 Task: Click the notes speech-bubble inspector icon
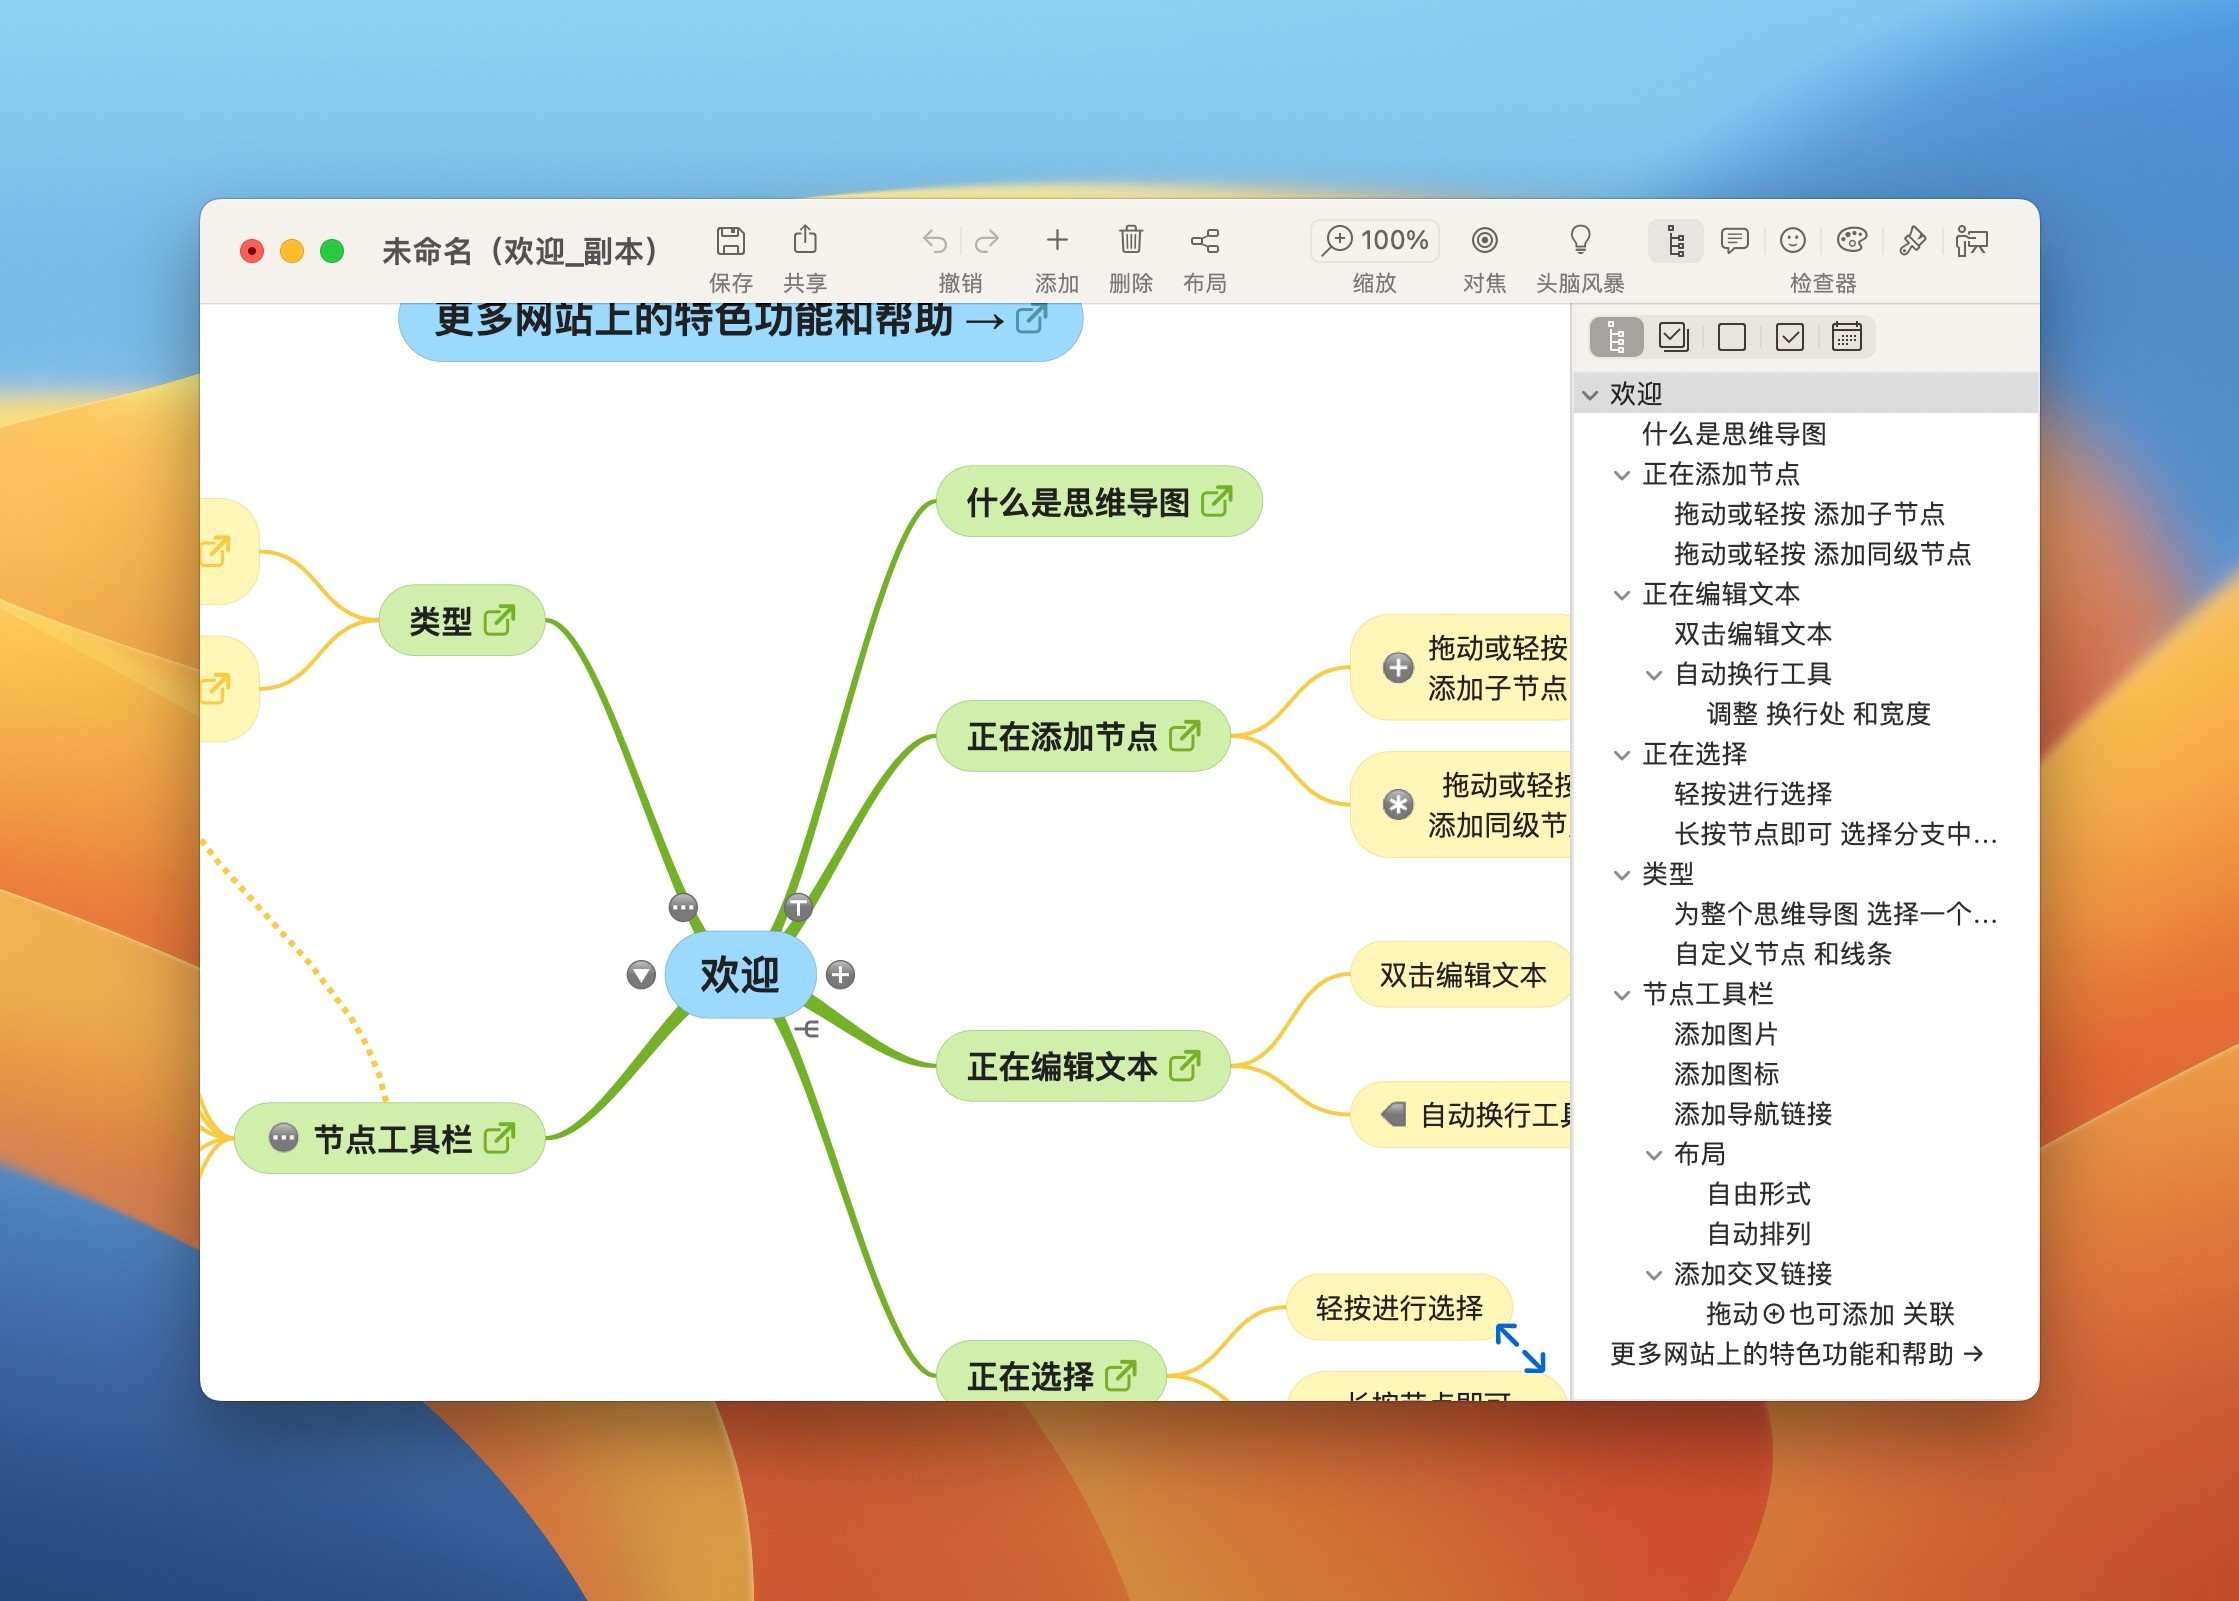coord(1734,241)
